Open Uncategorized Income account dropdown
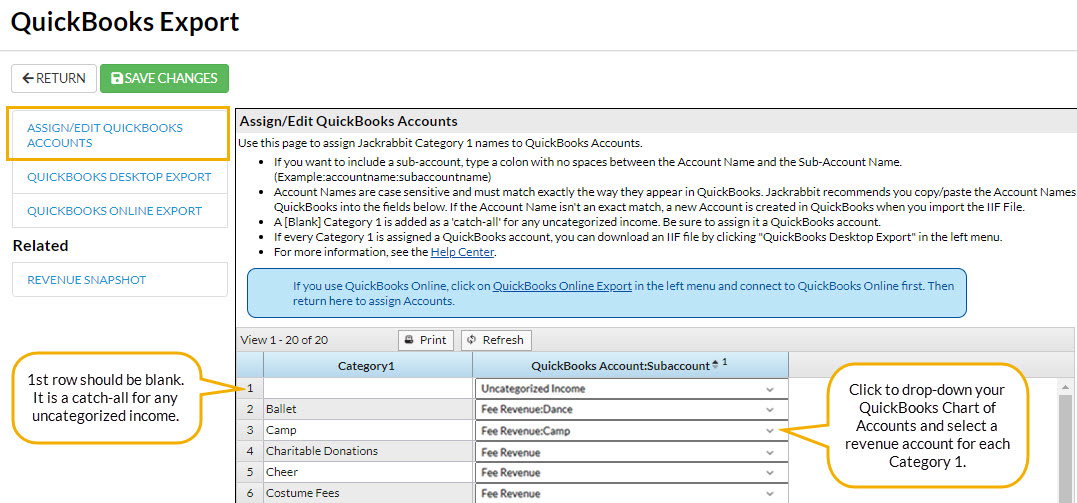 (631, 389)
